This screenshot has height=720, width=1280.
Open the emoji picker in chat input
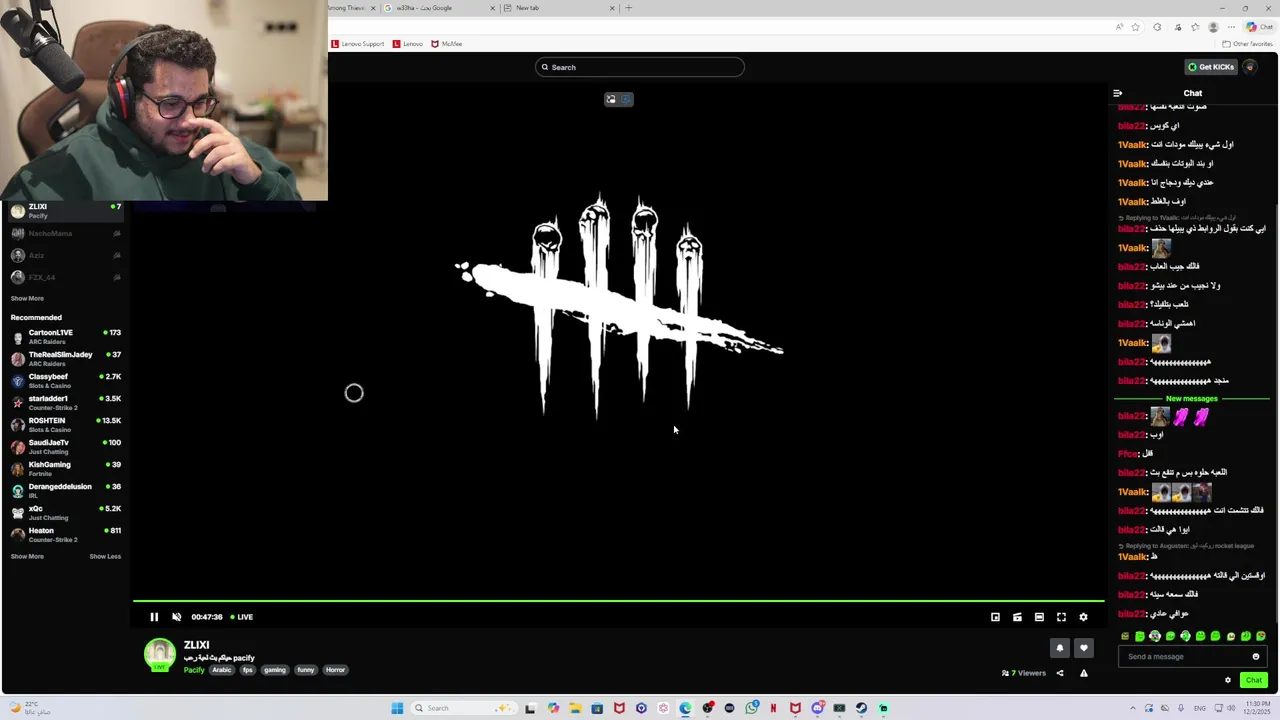pos(1256,657)
